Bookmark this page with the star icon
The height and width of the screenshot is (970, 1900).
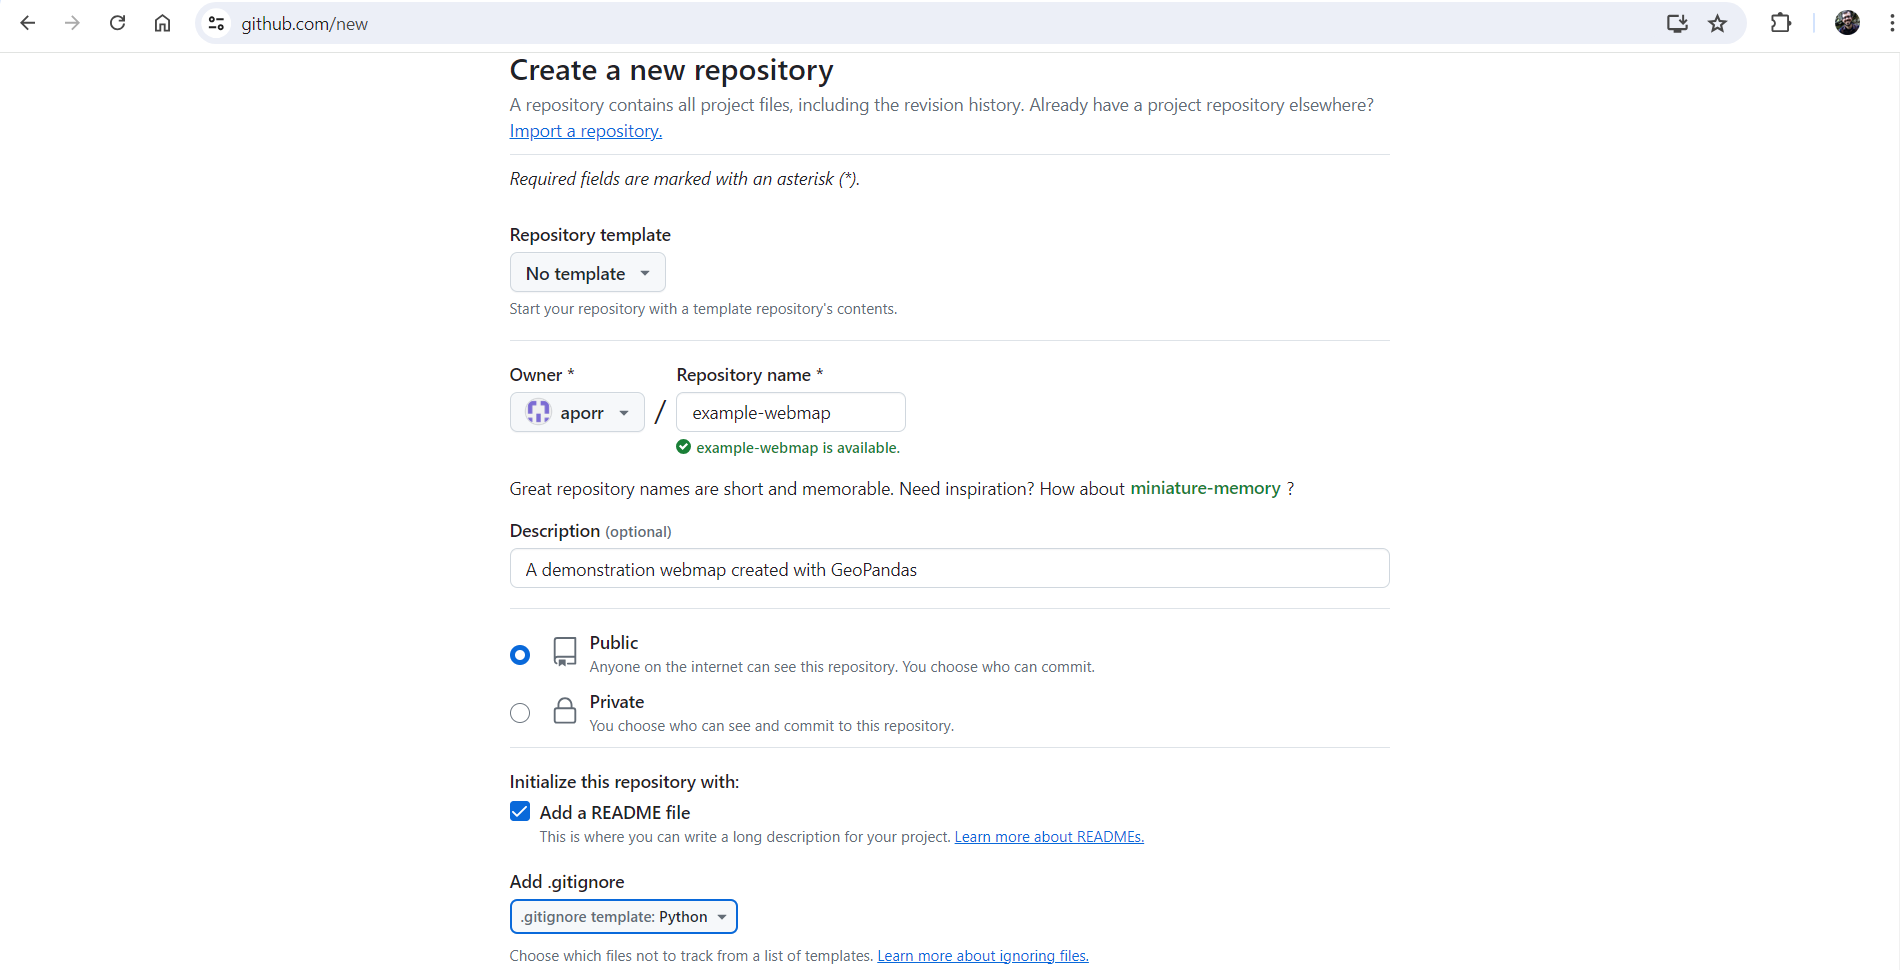coord(1718,23)
